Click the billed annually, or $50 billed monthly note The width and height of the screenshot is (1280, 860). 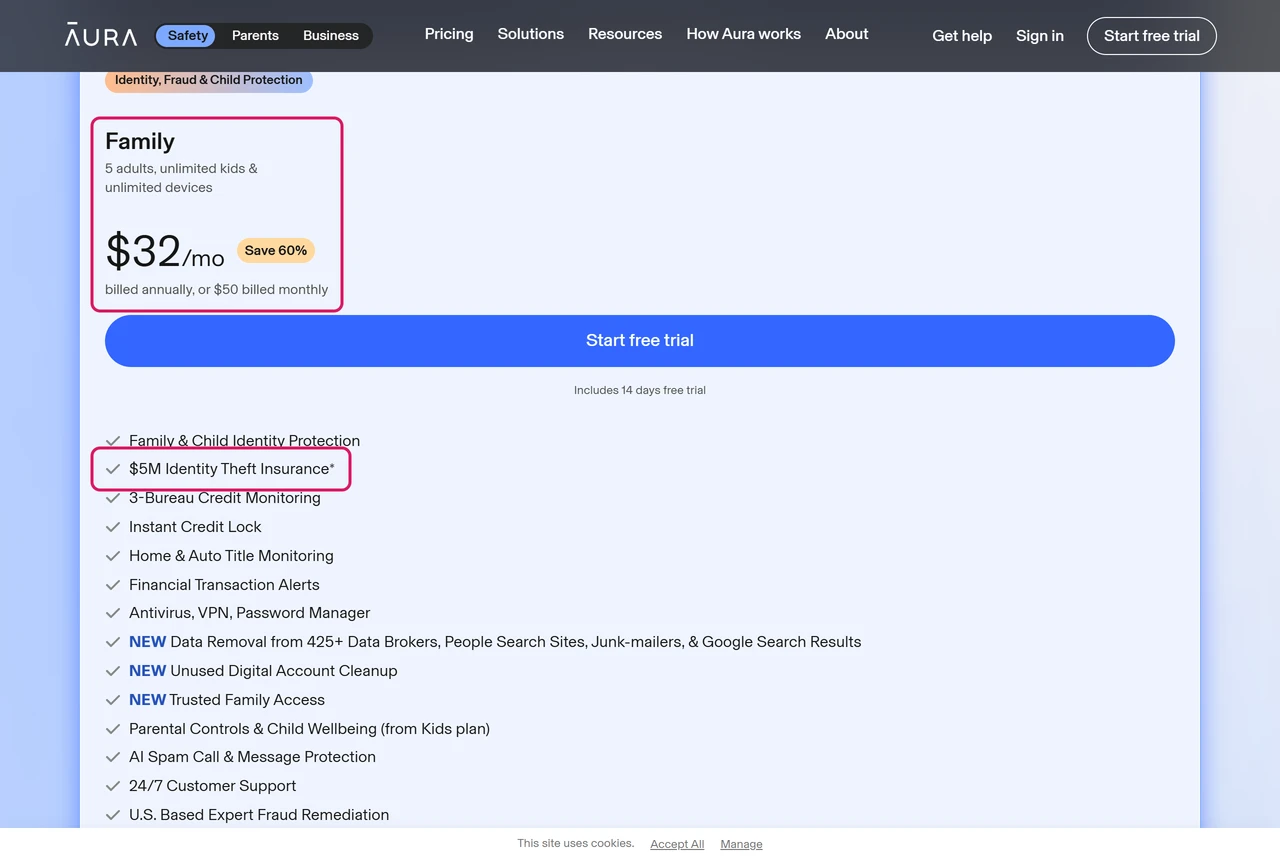(217, 290)
